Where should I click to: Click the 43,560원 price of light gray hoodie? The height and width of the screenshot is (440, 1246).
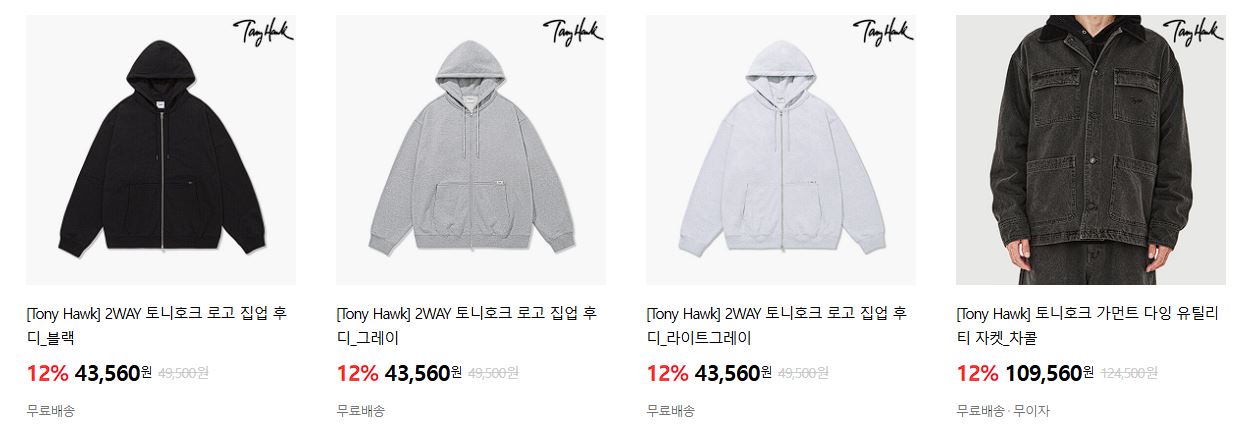[733, 374]
